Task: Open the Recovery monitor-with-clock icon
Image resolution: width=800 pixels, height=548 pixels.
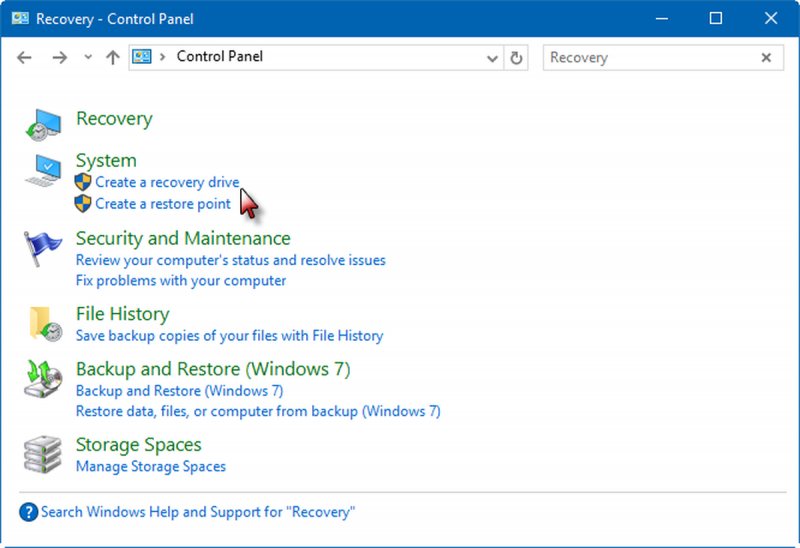Action: tap(43, 124)
